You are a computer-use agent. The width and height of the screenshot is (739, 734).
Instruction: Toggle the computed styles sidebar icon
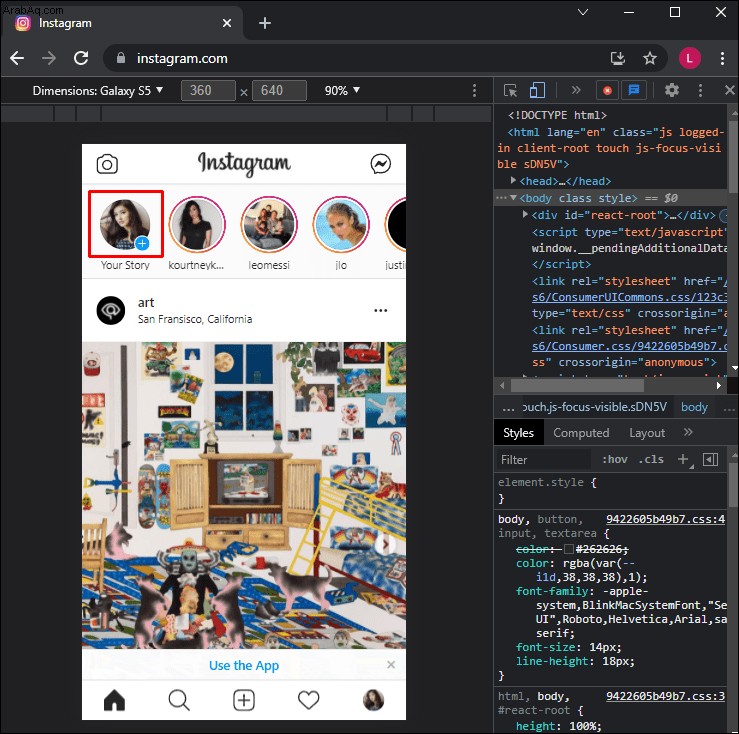tap(710, 459)
